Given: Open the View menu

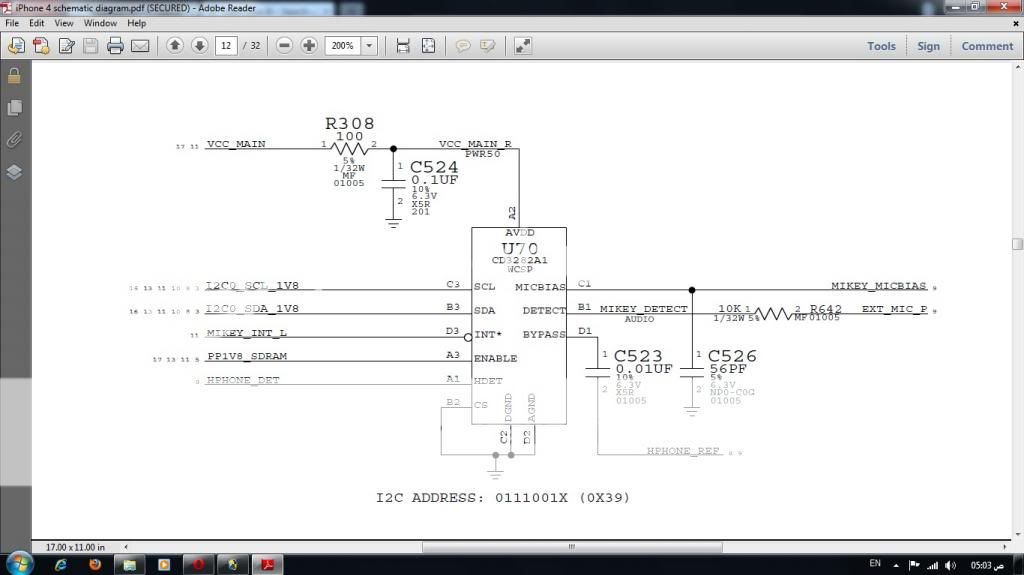Looking at the screenshot, I should tap(64, 23).
